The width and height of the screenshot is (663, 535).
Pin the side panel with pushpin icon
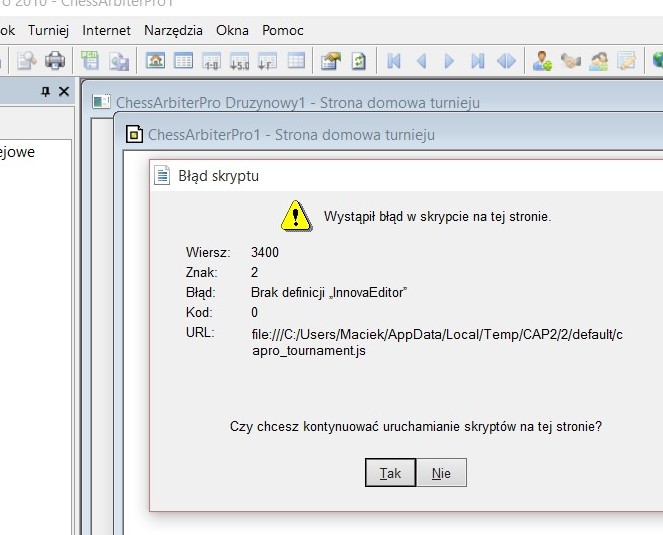(x=46, y=91)
